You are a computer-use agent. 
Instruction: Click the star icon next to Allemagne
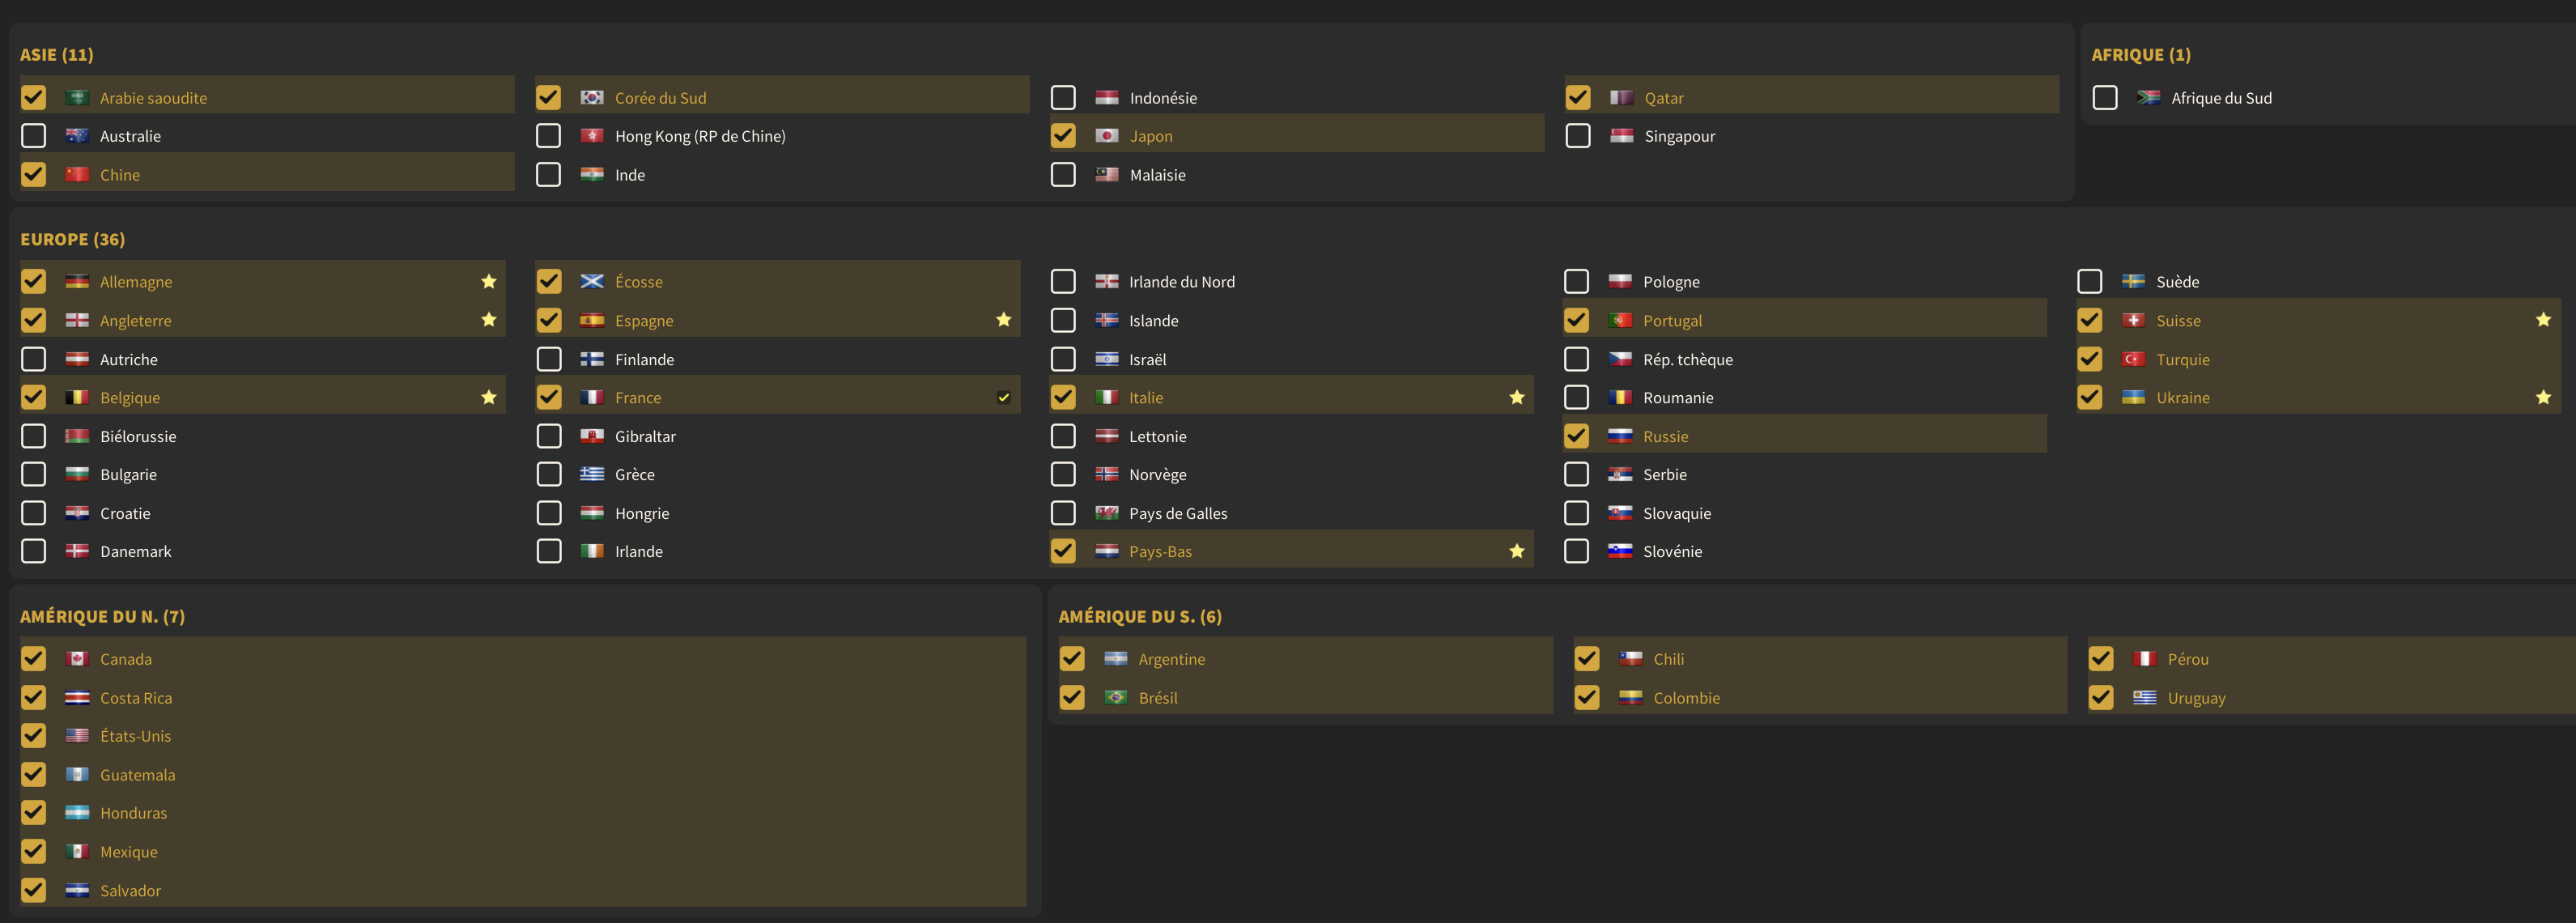coord(489,282)
